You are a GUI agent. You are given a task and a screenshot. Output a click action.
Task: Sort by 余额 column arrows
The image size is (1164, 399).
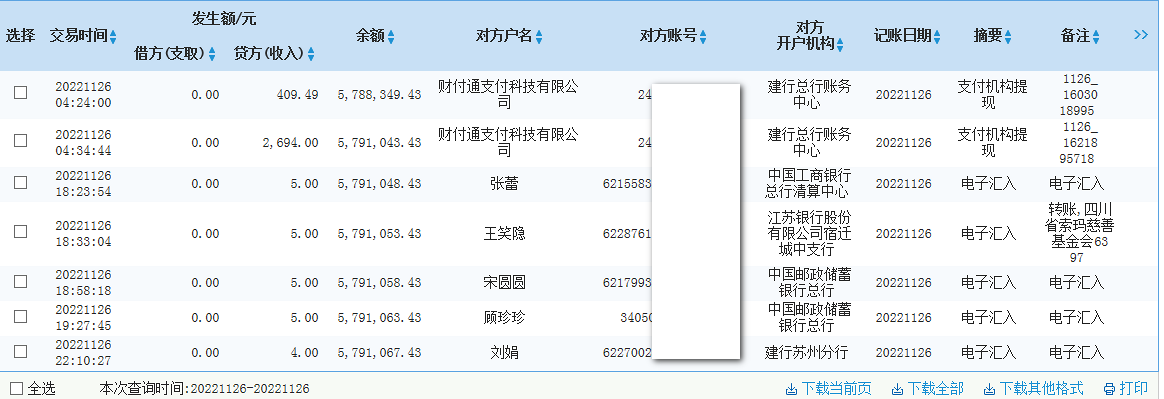coord(391,36)
